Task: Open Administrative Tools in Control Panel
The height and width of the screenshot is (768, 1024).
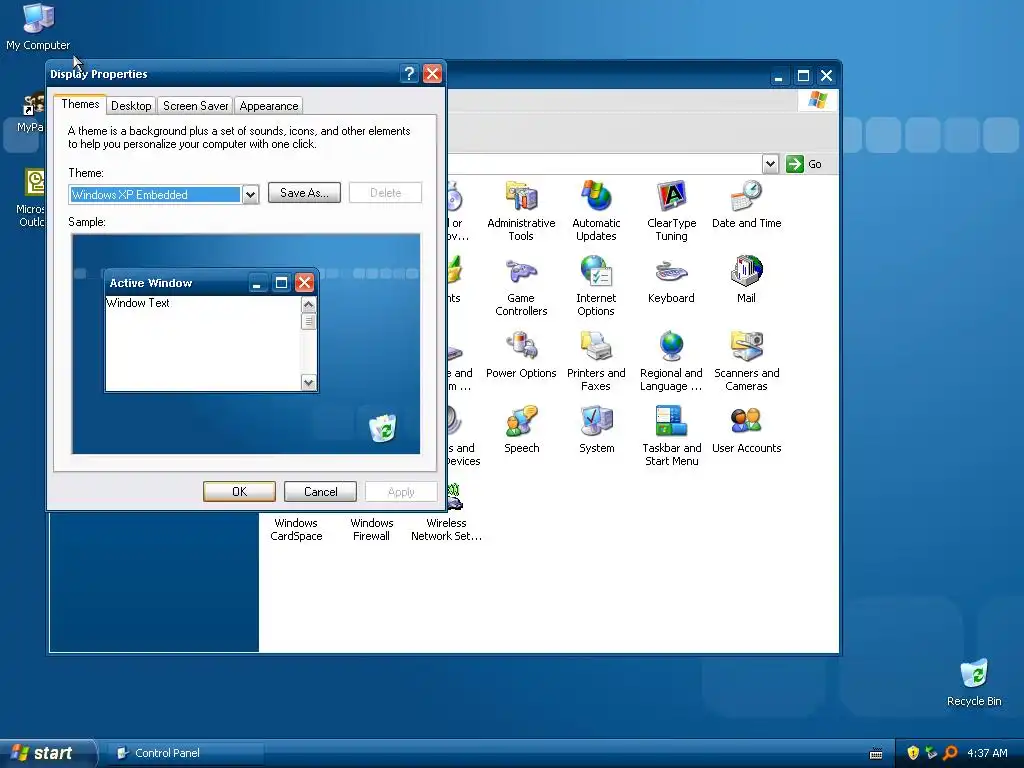Action: (x=521, y=210)
